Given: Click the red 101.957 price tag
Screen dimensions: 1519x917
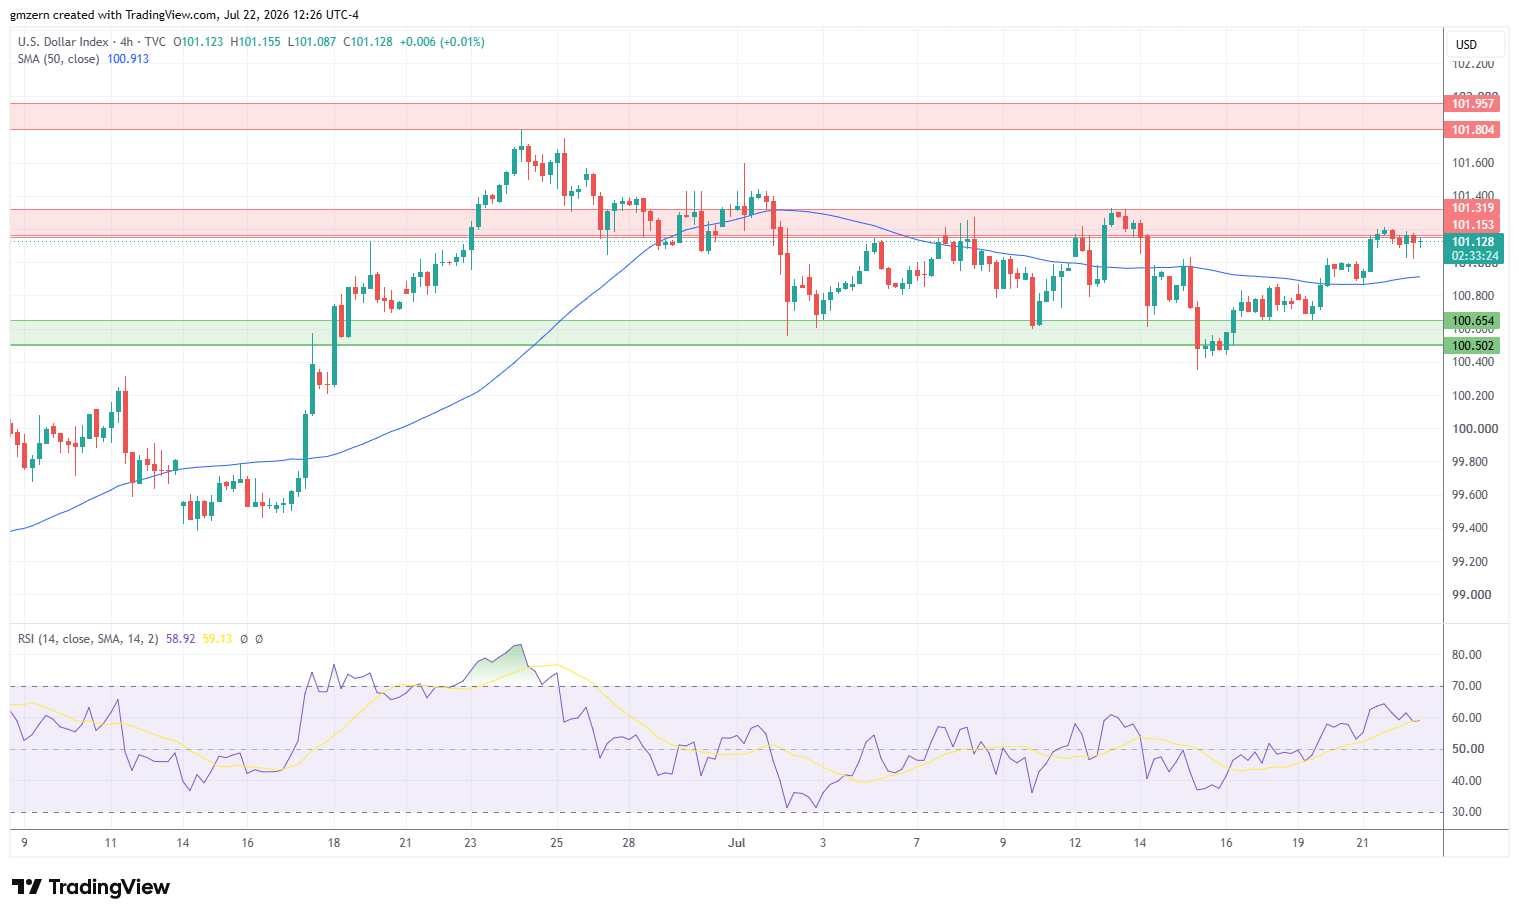Looking at the screenshot, I should (x=1473, y=104).
